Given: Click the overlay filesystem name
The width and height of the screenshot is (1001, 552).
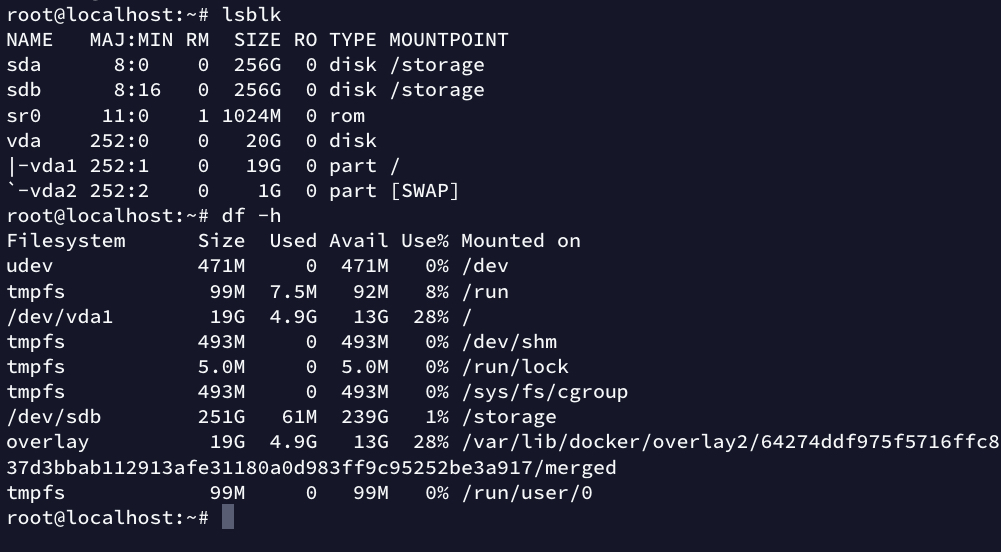Looking at the screenshot, I should 48,442.
